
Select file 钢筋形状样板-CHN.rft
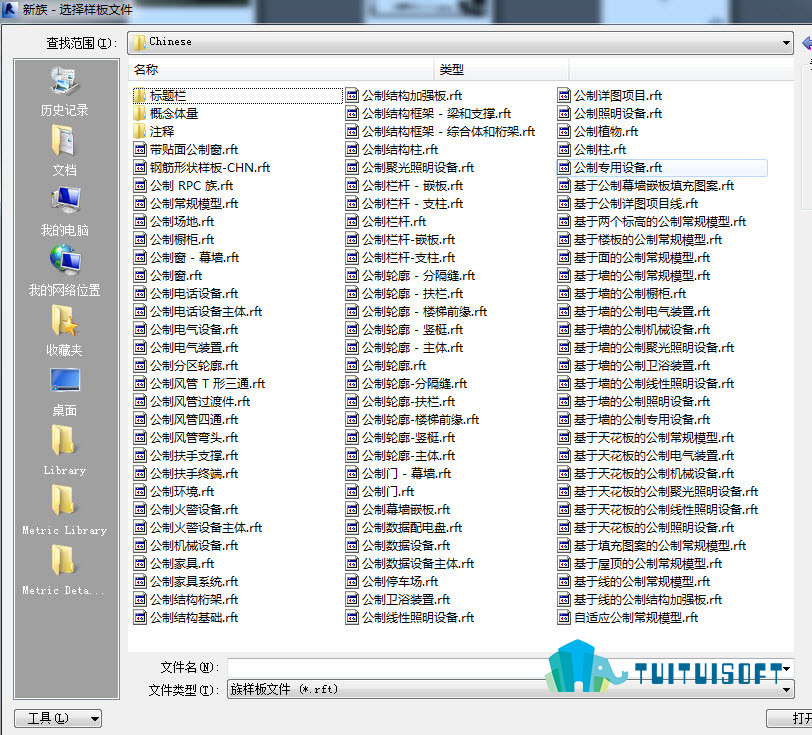pos(202,168)
